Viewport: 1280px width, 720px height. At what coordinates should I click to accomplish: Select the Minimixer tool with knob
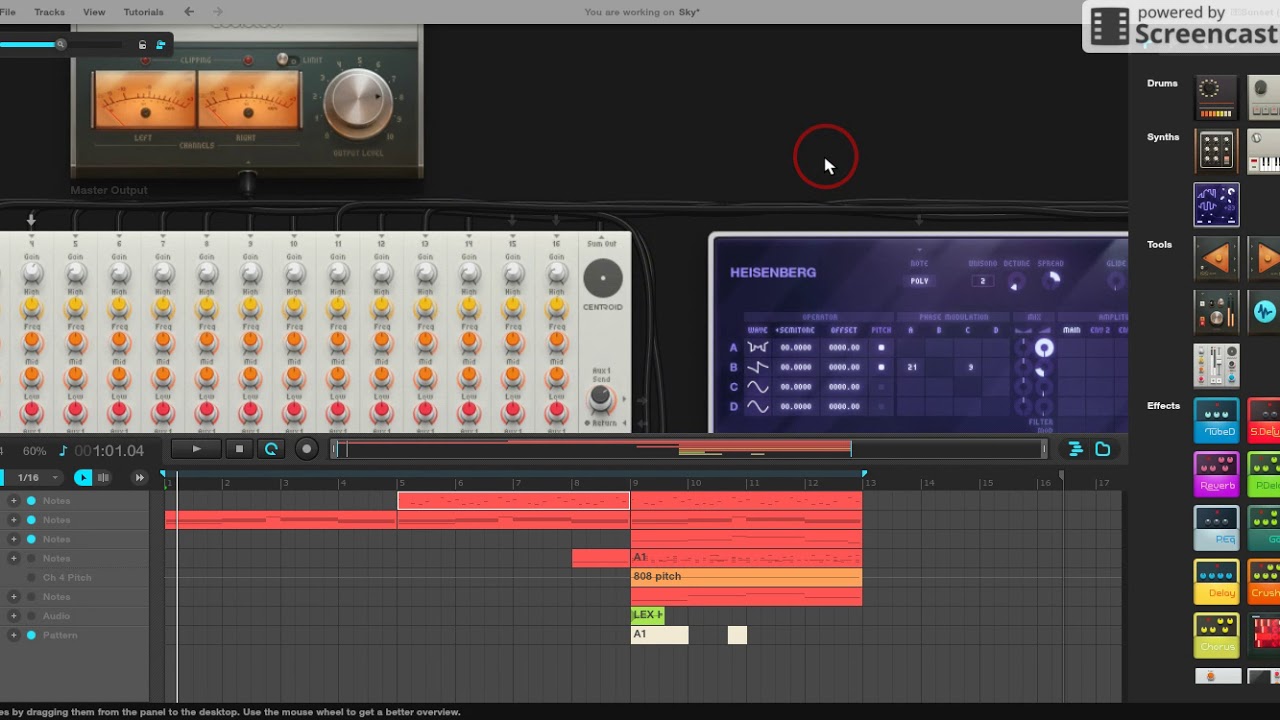point(1216,312)
